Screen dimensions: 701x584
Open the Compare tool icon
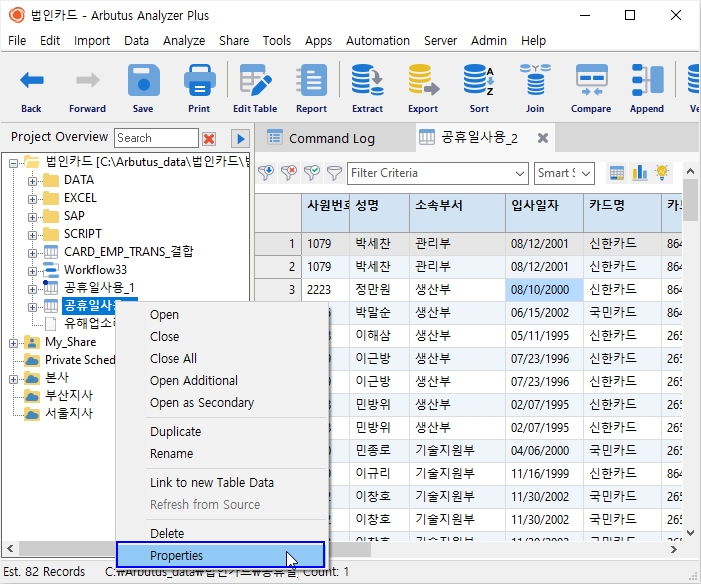(591, 80)
